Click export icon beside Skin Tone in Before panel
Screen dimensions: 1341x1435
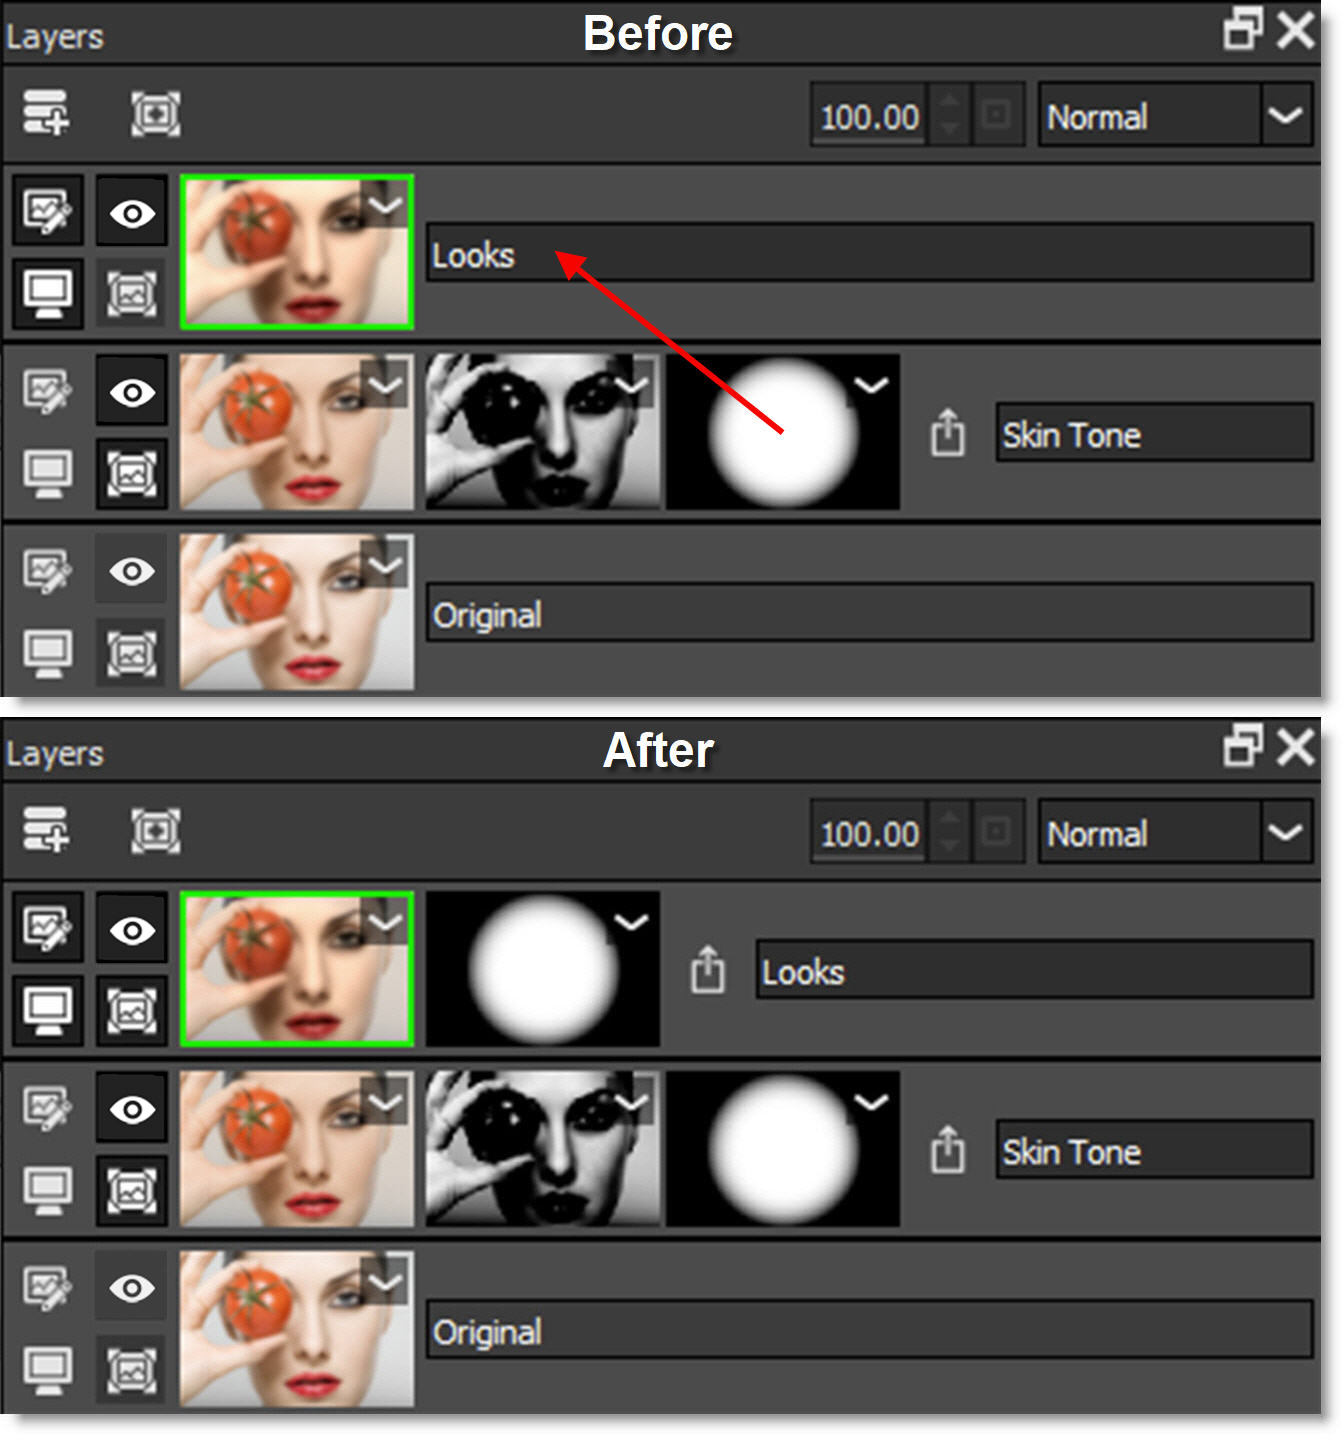[947, 432]
